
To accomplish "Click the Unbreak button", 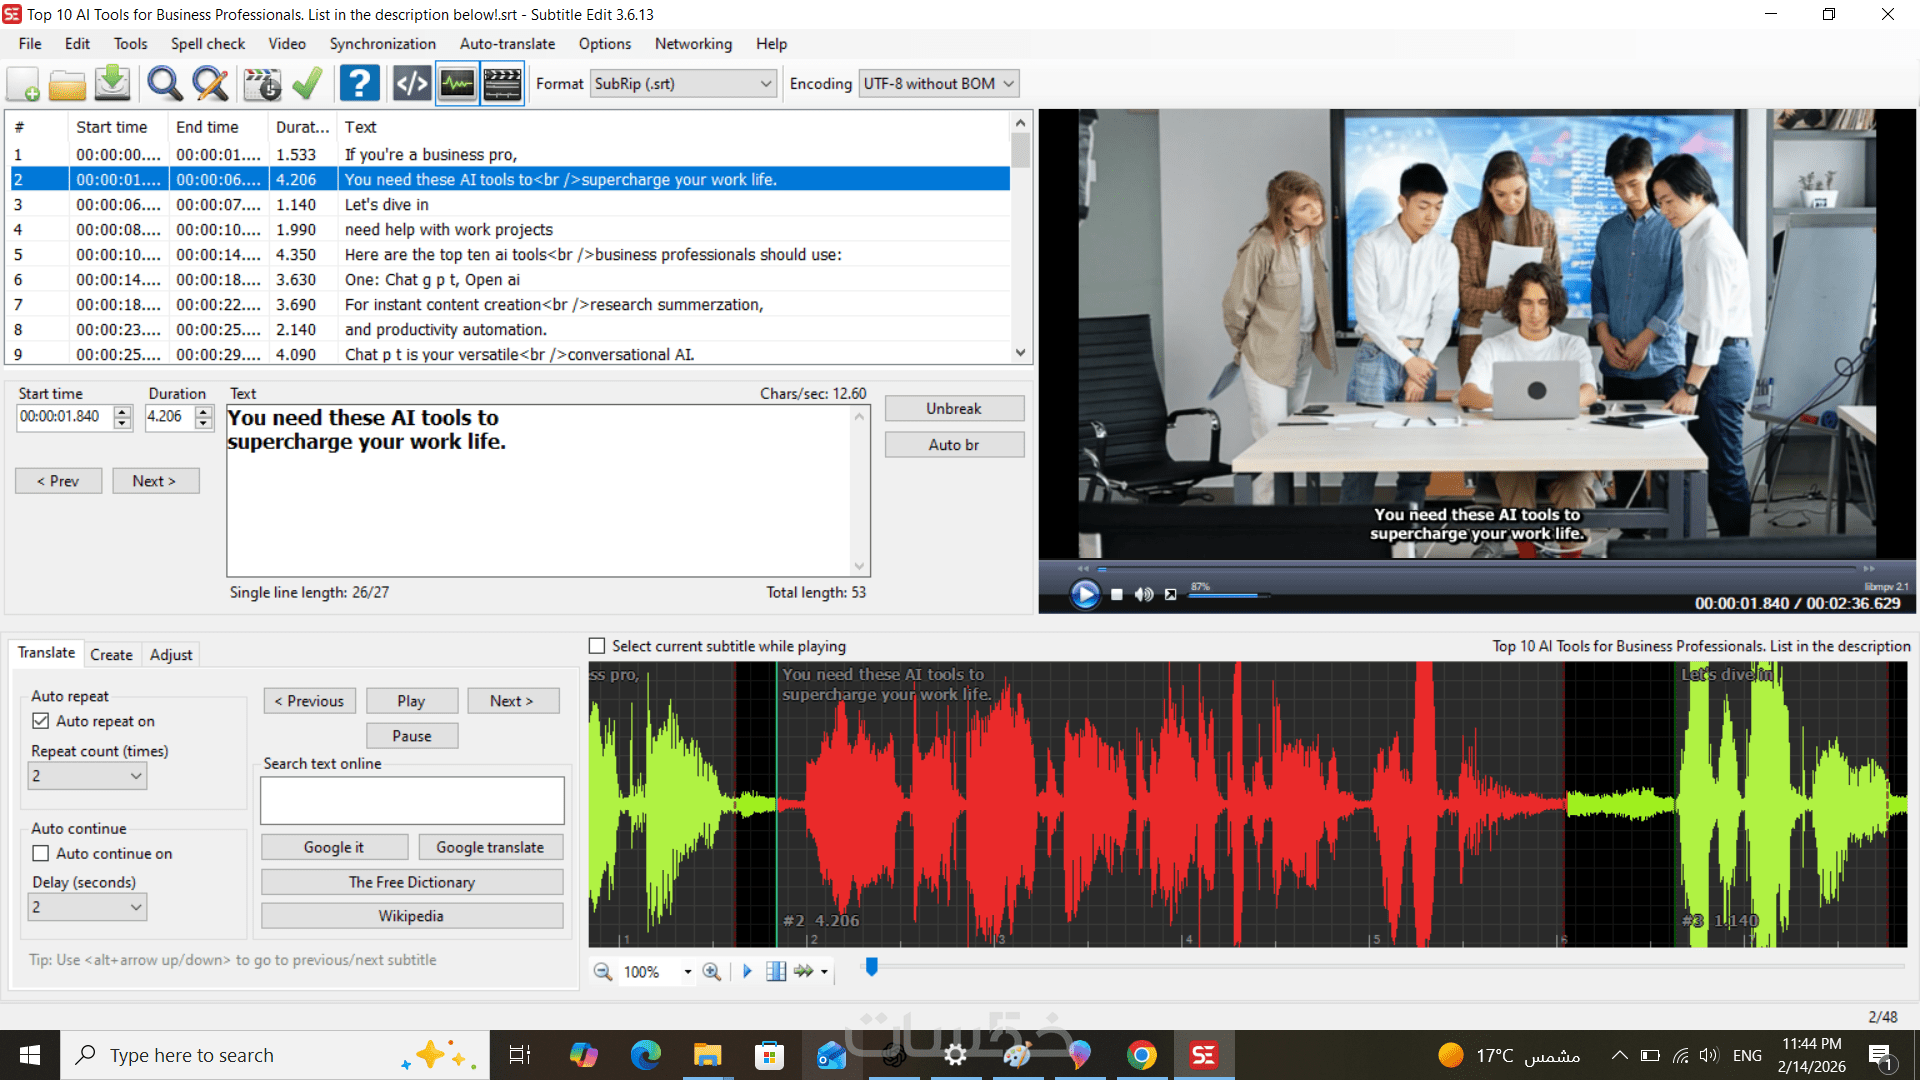I will click(953, 409).
